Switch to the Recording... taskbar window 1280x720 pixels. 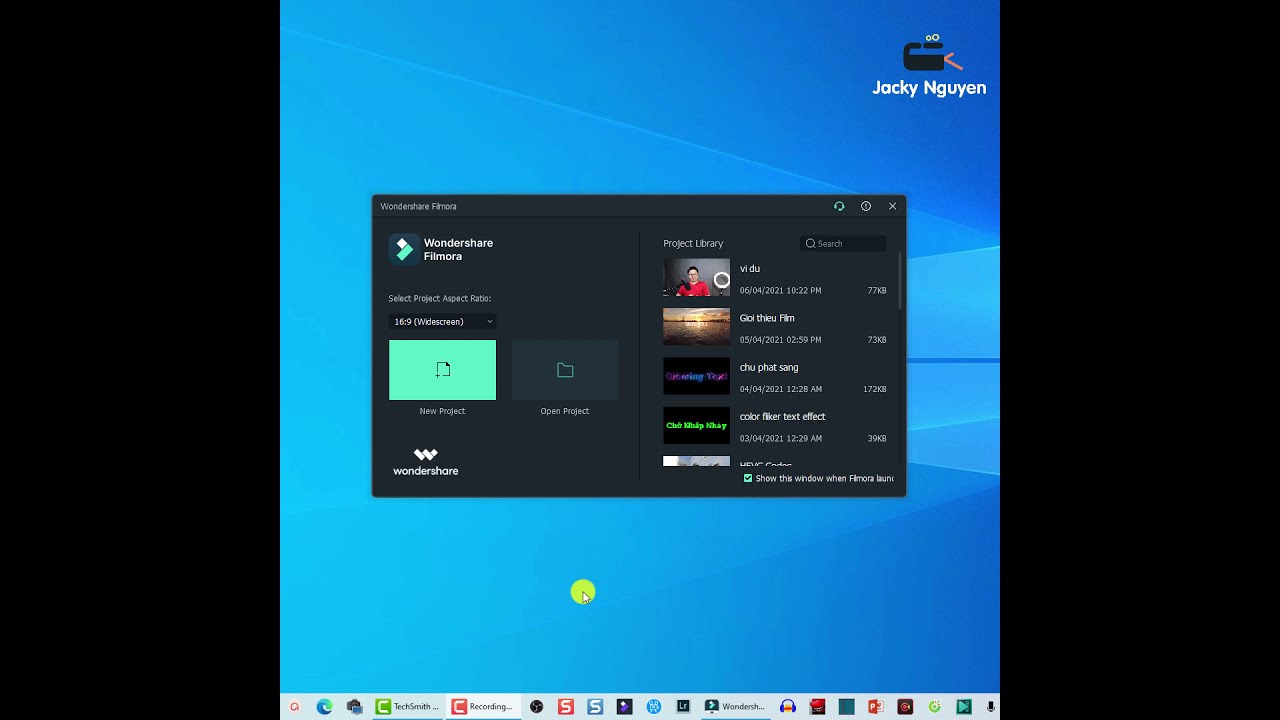(x=484, y=706)
